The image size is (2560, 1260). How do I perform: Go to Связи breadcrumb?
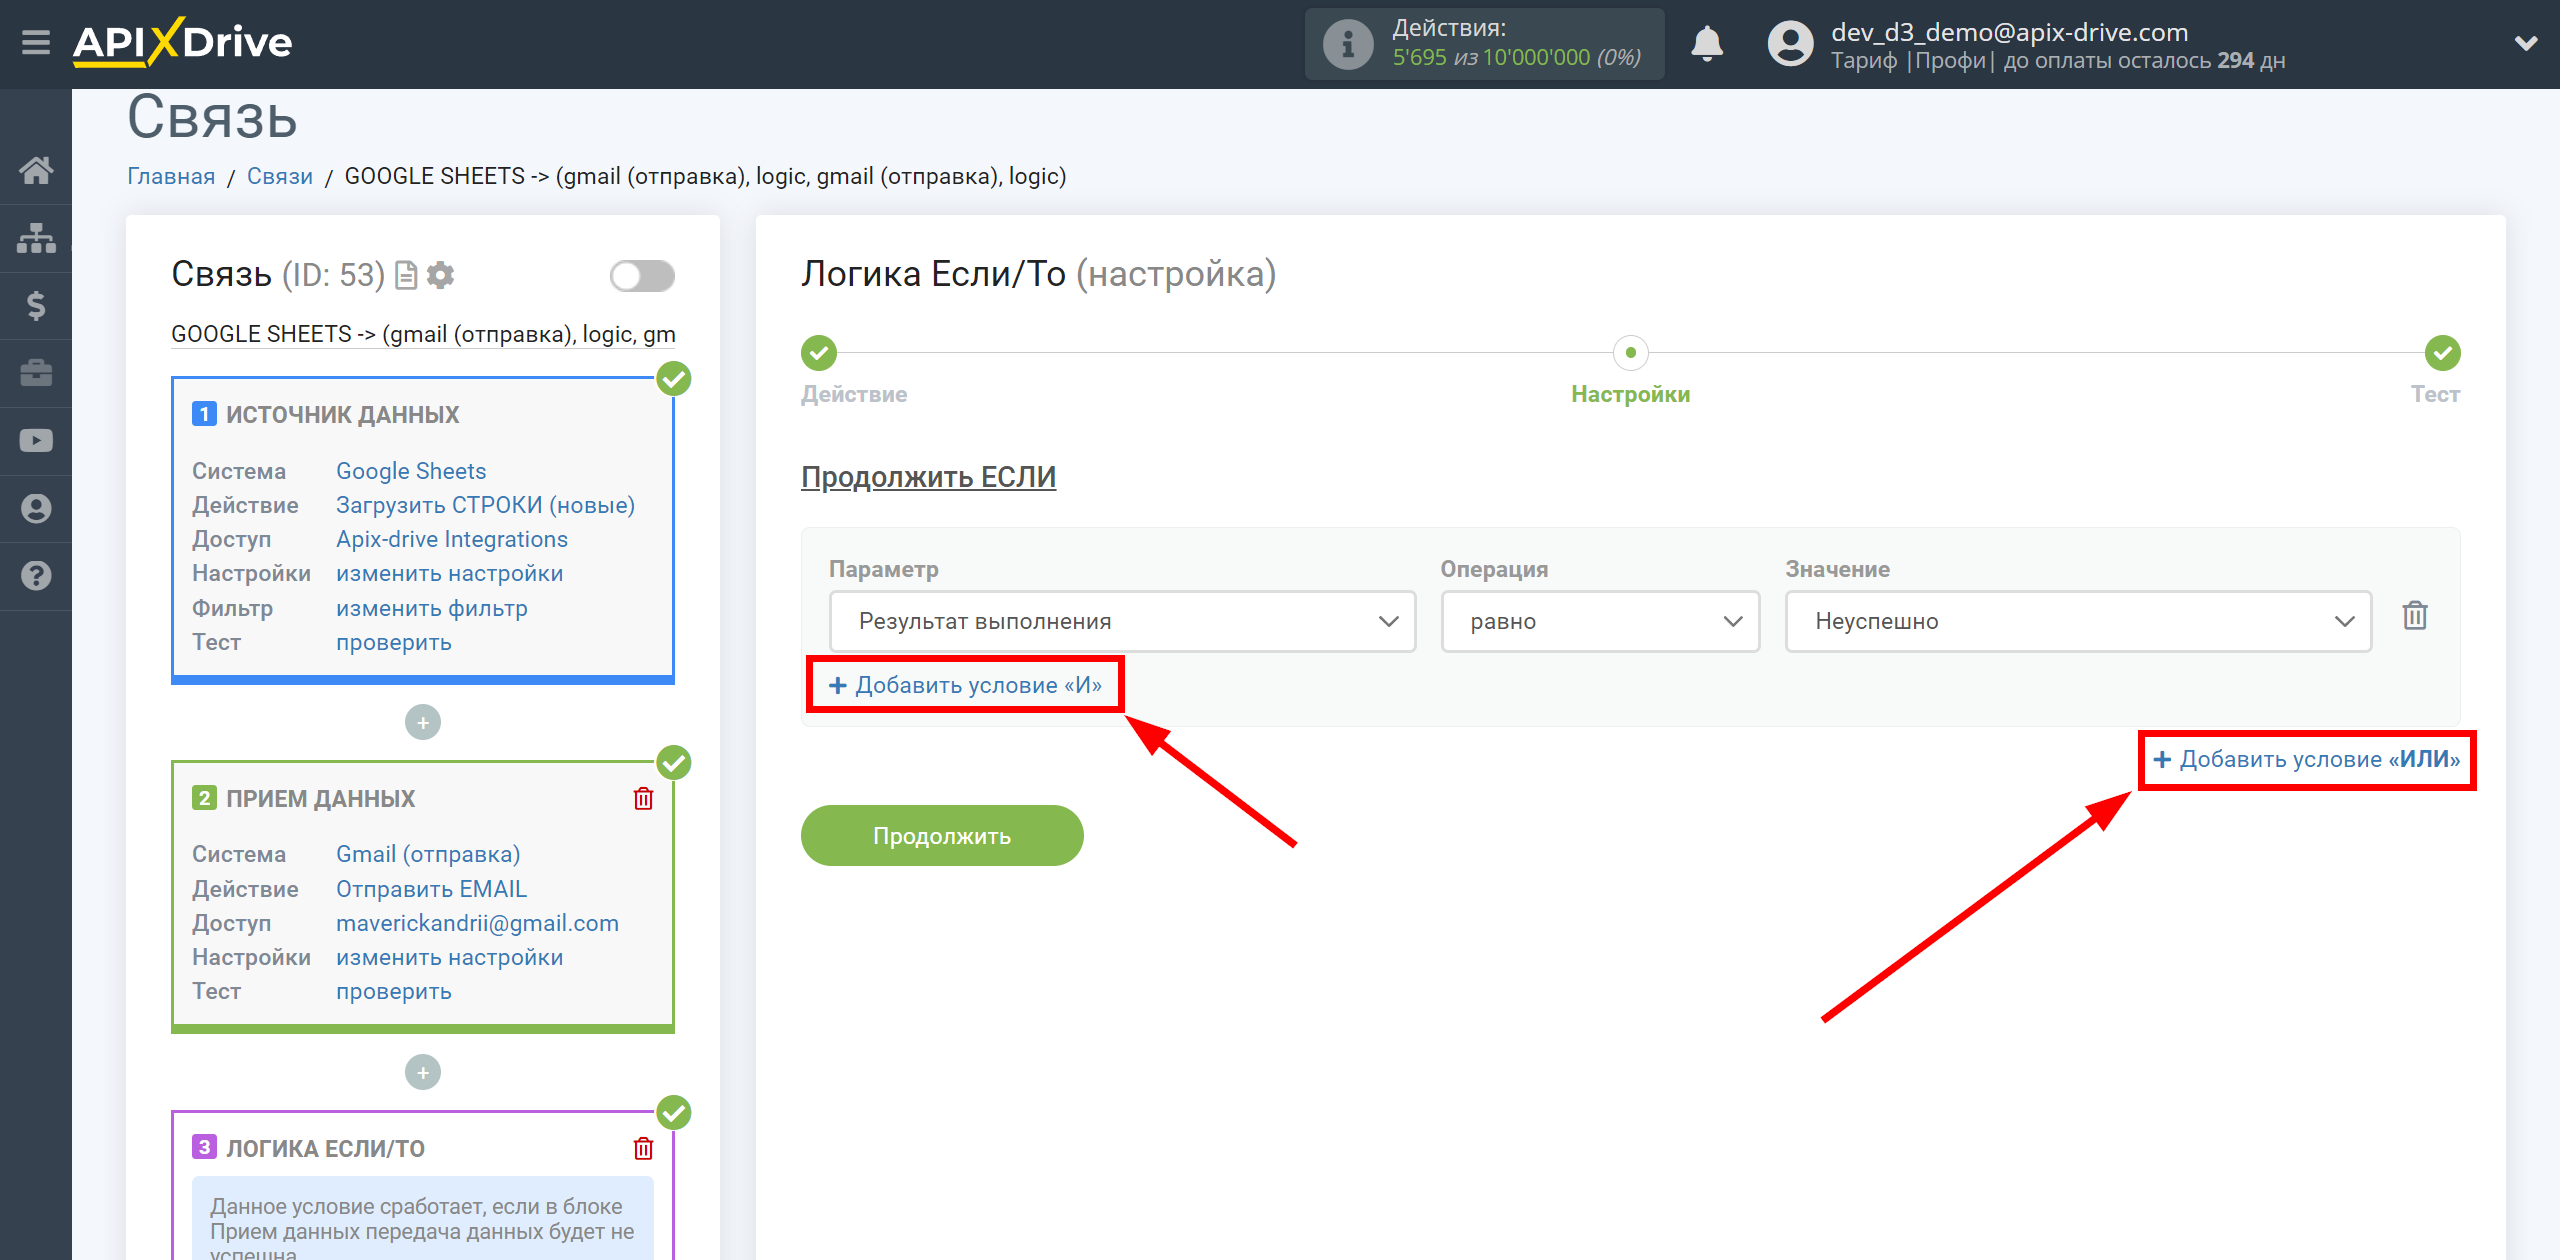(x=280, y=176)
